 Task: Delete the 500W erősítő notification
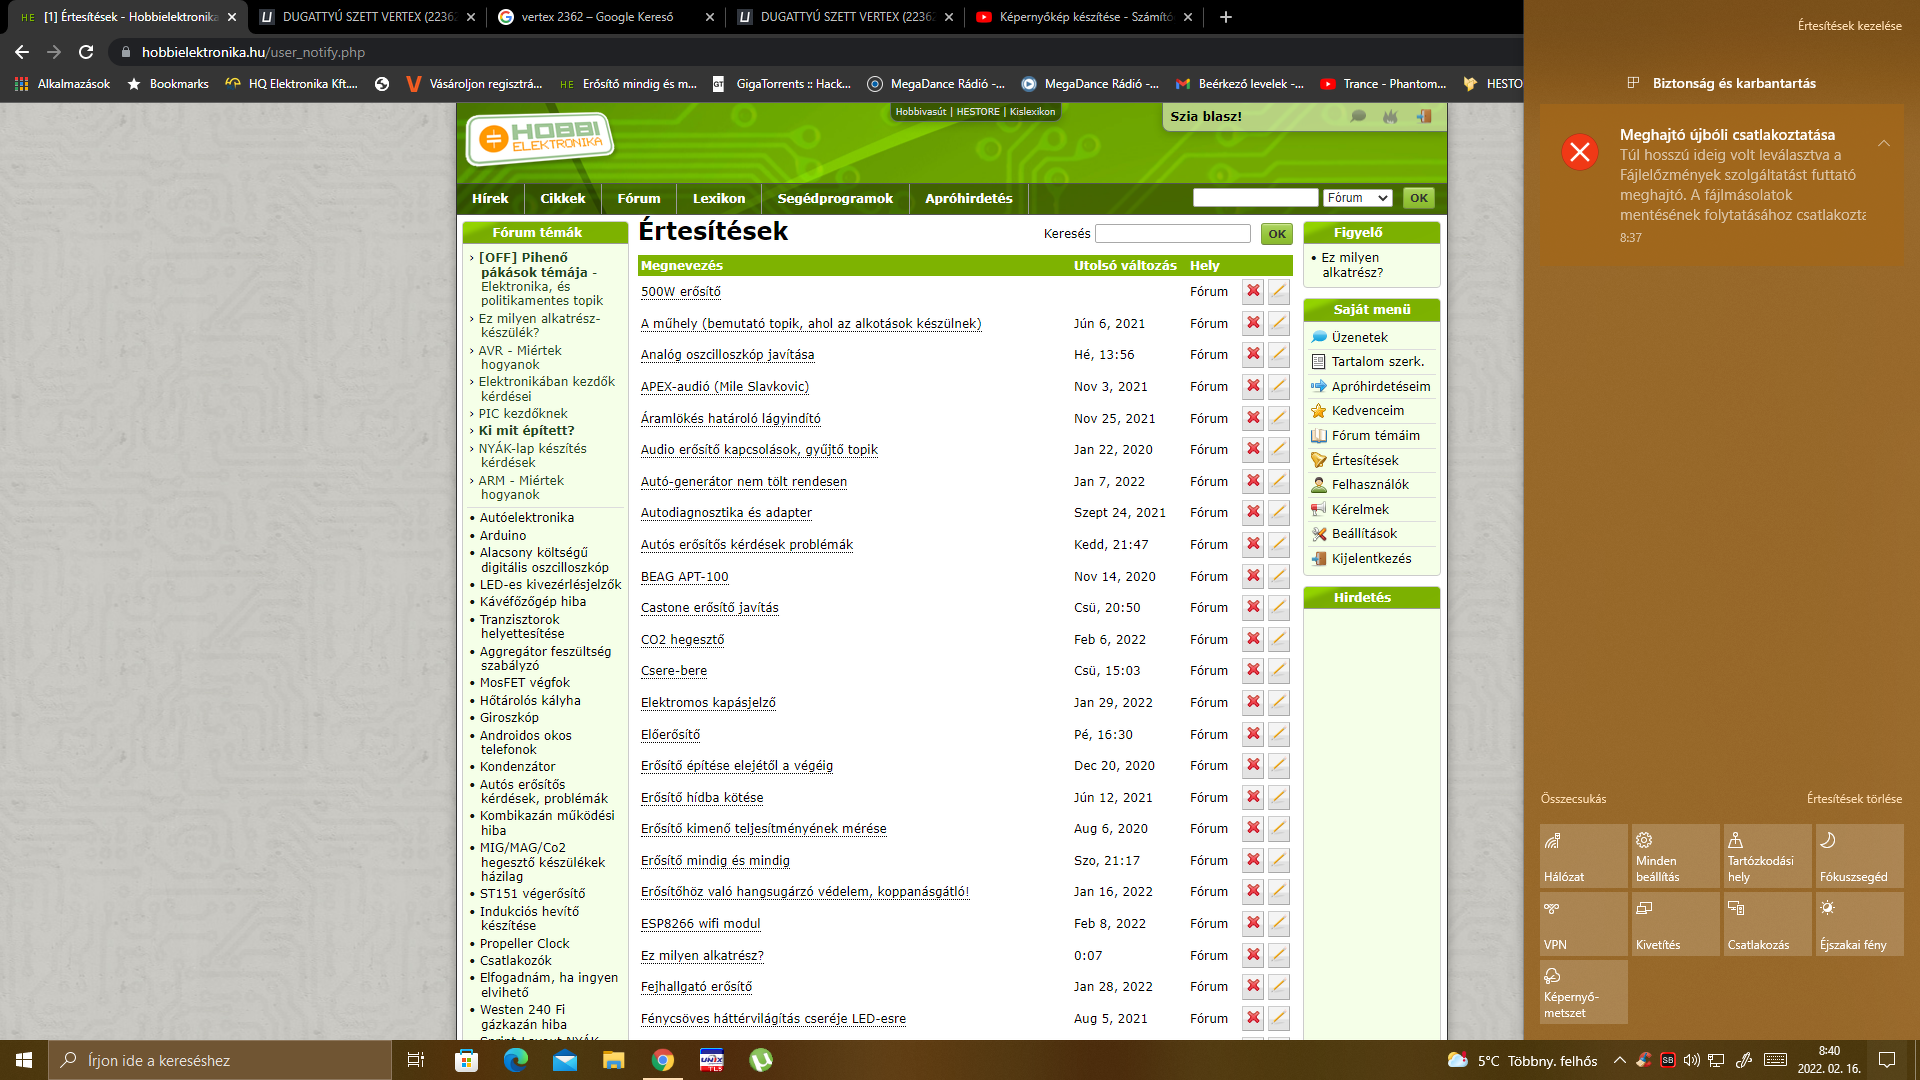coord(1252,292)
